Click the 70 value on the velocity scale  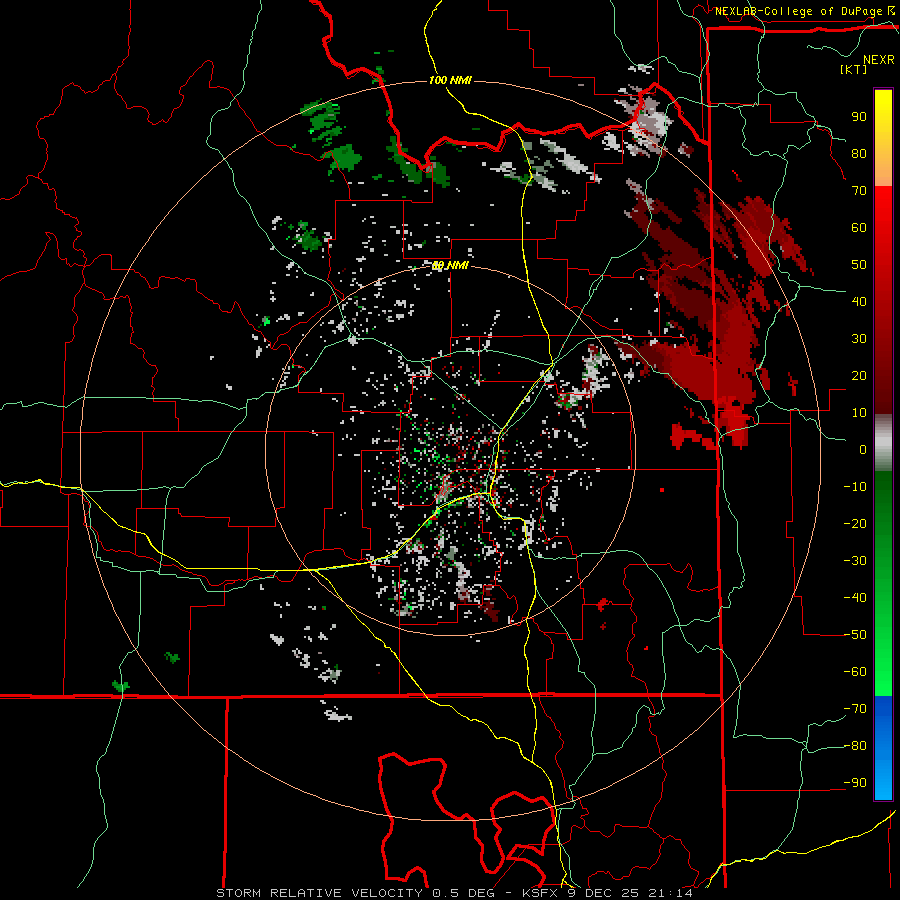[859, 191]
